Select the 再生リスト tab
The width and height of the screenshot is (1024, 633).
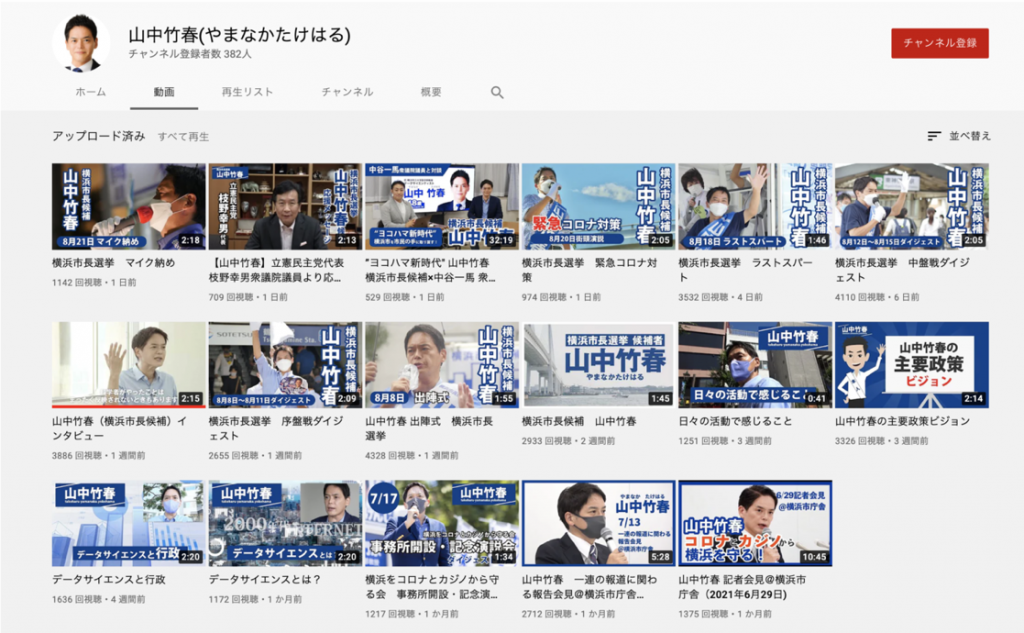click(247, 92)
